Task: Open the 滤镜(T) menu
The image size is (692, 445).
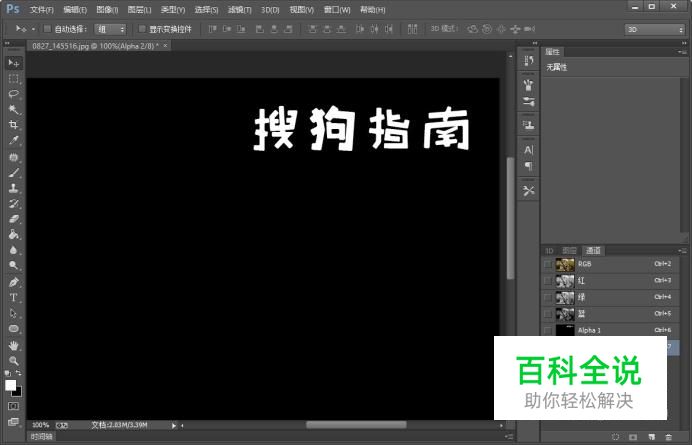Action: [x=240, y=10]
